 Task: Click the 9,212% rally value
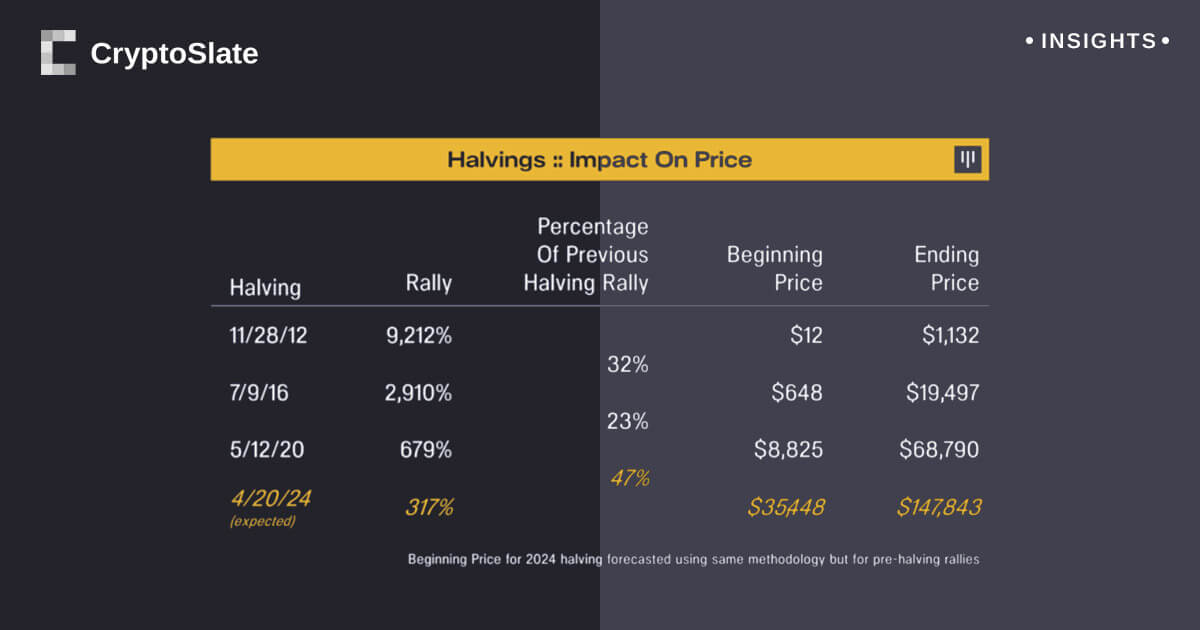[x=418, y=336]
